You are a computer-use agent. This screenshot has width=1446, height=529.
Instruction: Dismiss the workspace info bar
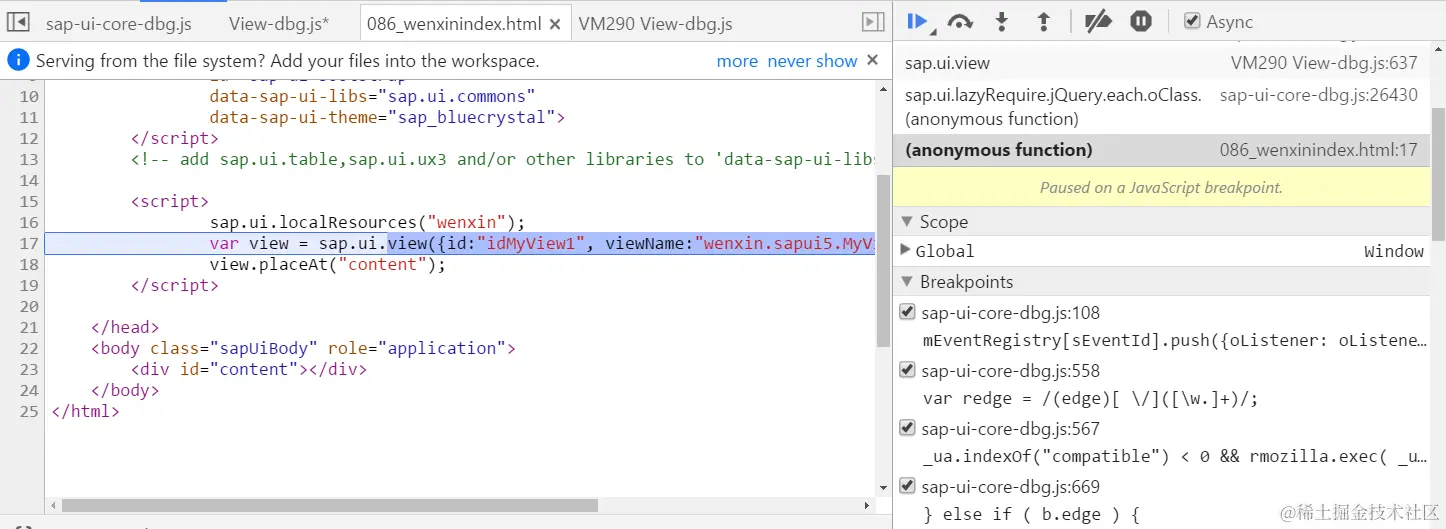[872, 60]
